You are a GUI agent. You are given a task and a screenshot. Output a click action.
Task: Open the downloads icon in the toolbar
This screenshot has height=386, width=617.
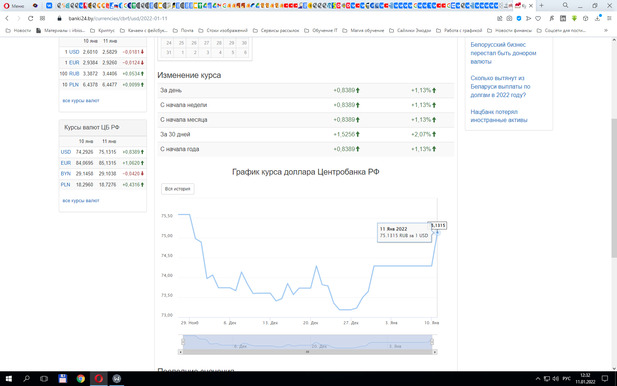tap(597, 18)
